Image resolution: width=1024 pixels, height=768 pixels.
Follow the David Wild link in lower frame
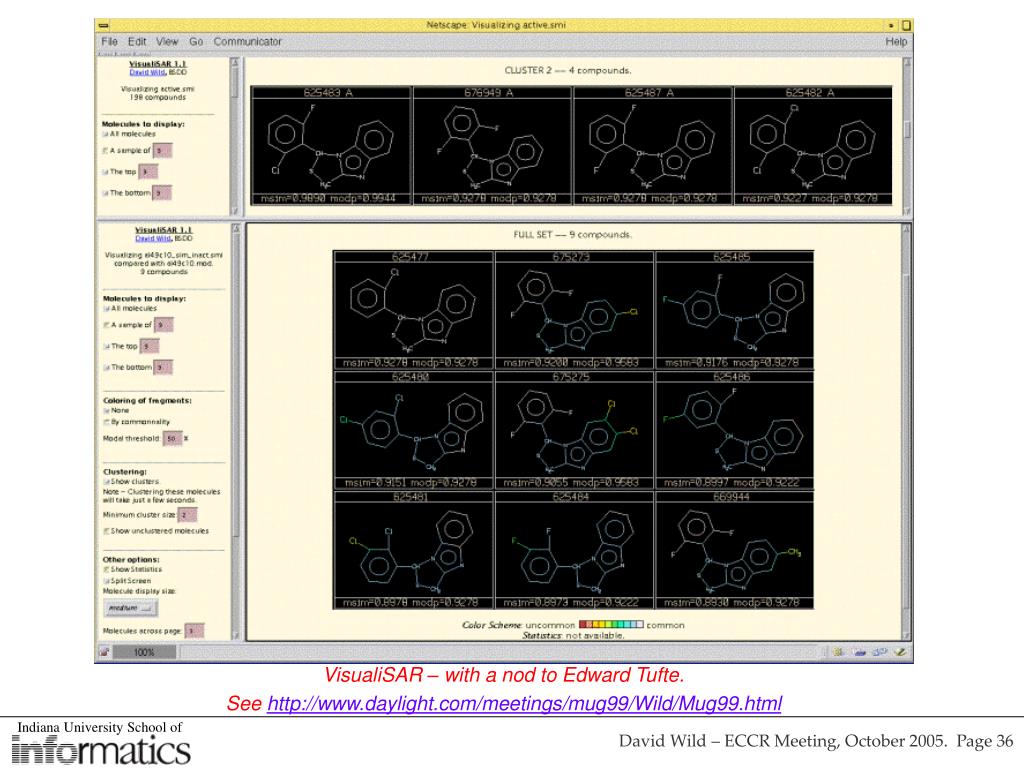click(153, 238)
